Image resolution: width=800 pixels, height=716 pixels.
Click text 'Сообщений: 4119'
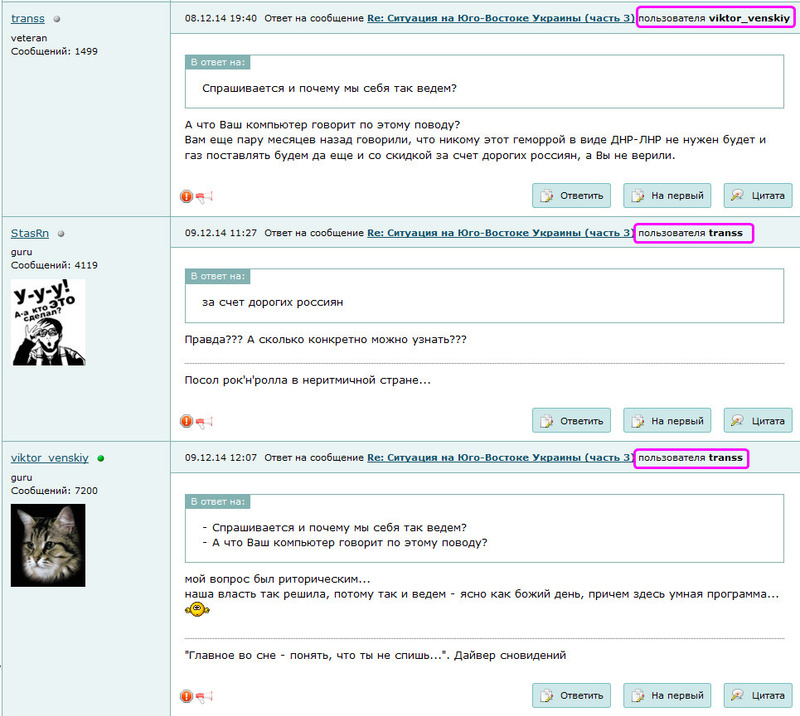click(54, 265)
